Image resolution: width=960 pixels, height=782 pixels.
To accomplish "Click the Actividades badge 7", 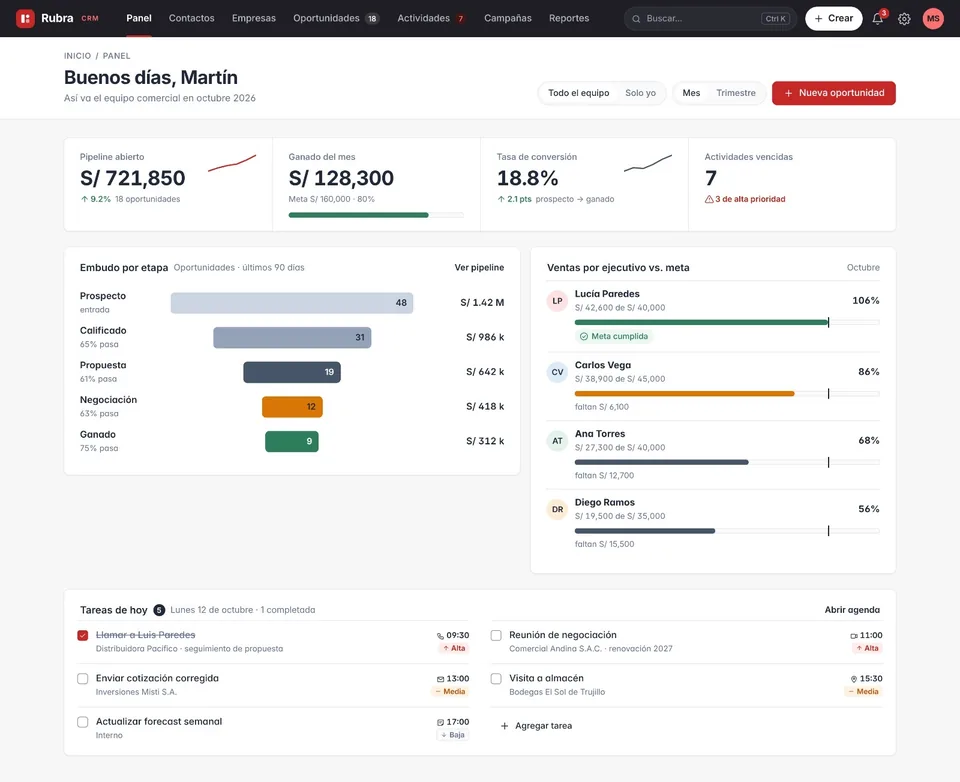I will point(460,18).
